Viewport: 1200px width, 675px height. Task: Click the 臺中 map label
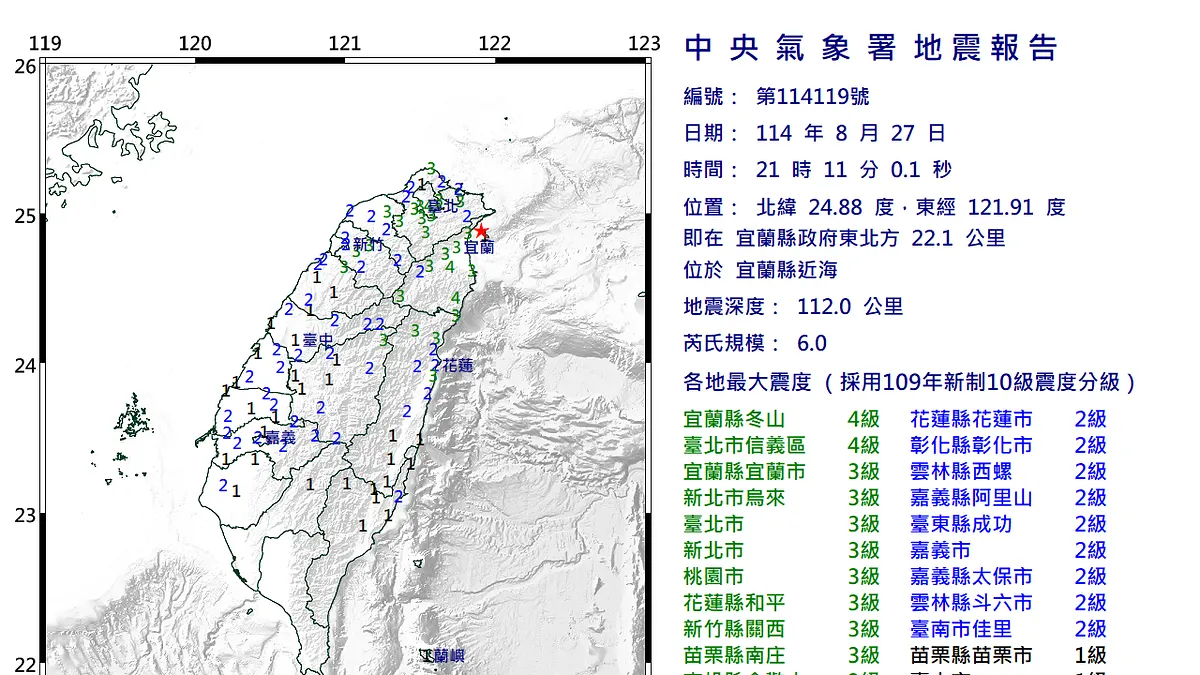click(x=318, y=339)
